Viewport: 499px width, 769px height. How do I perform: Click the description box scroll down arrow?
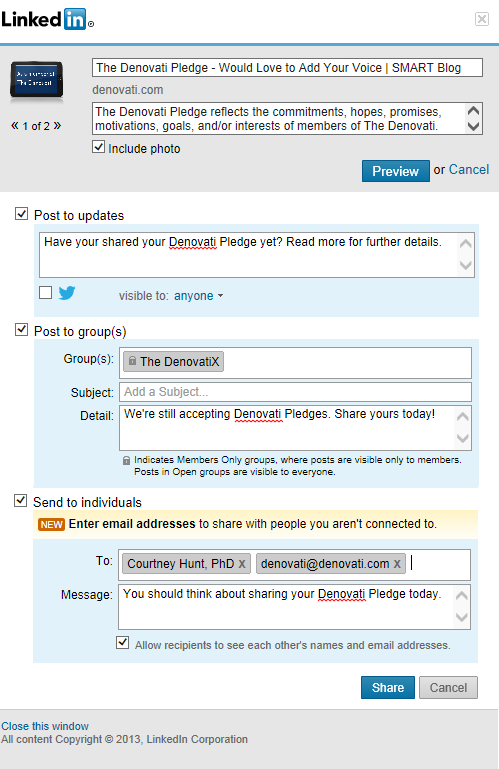tap(473, 127)
